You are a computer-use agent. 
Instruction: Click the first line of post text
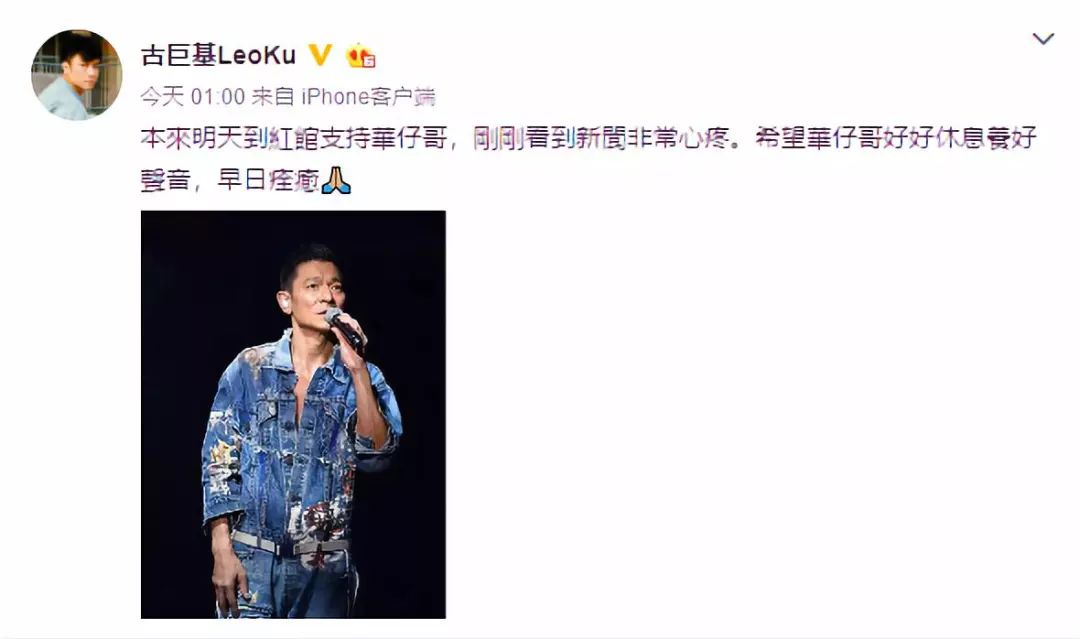tap(588, 138)
